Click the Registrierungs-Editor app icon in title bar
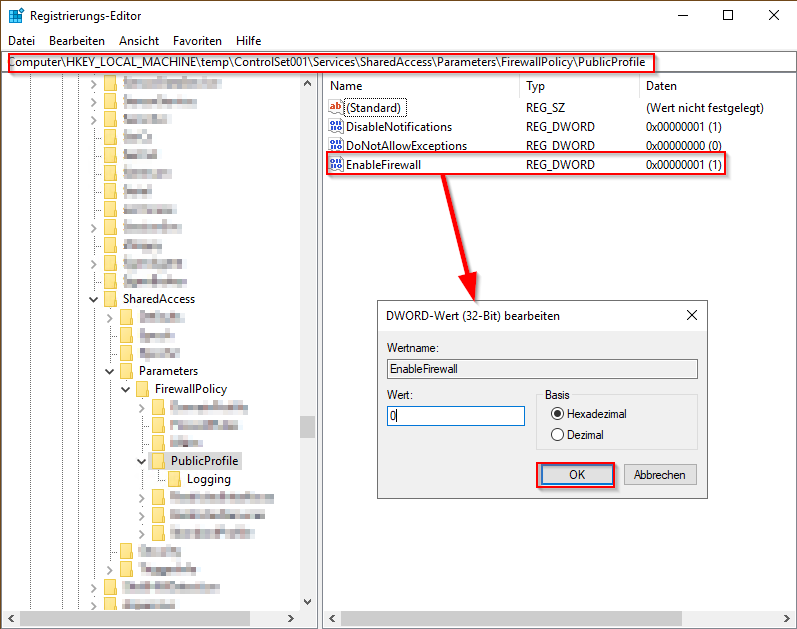This screenshot has height=629, width=797. tap(16, 16)
